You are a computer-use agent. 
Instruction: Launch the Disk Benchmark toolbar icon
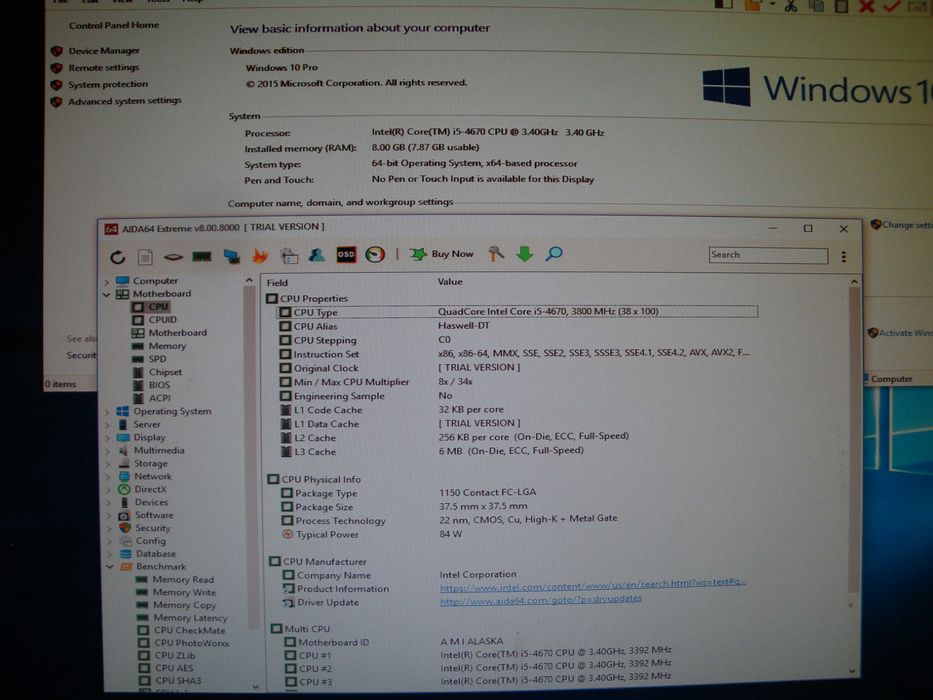coord(173,257)
